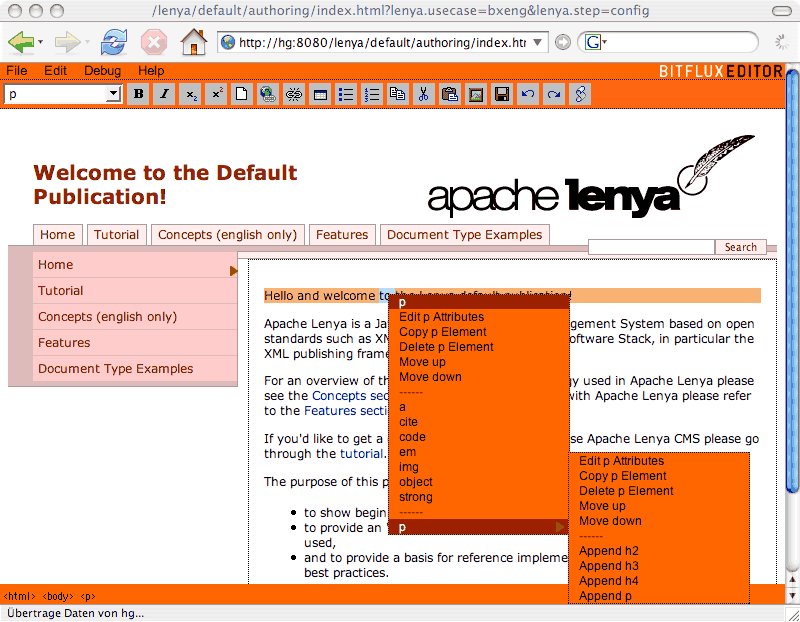Screen dimensions: 800x622
Task: Click the undo arrow icon
Action: pos(528,94)
